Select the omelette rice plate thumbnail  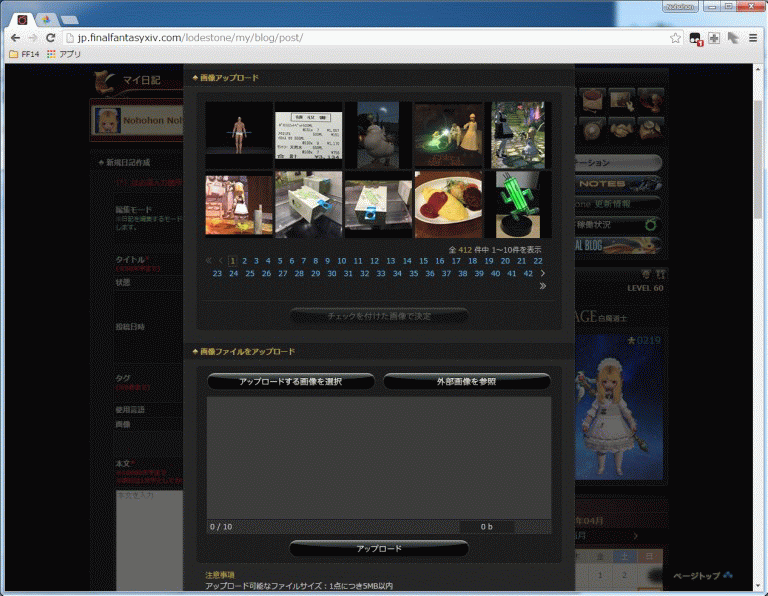(448, 204)
